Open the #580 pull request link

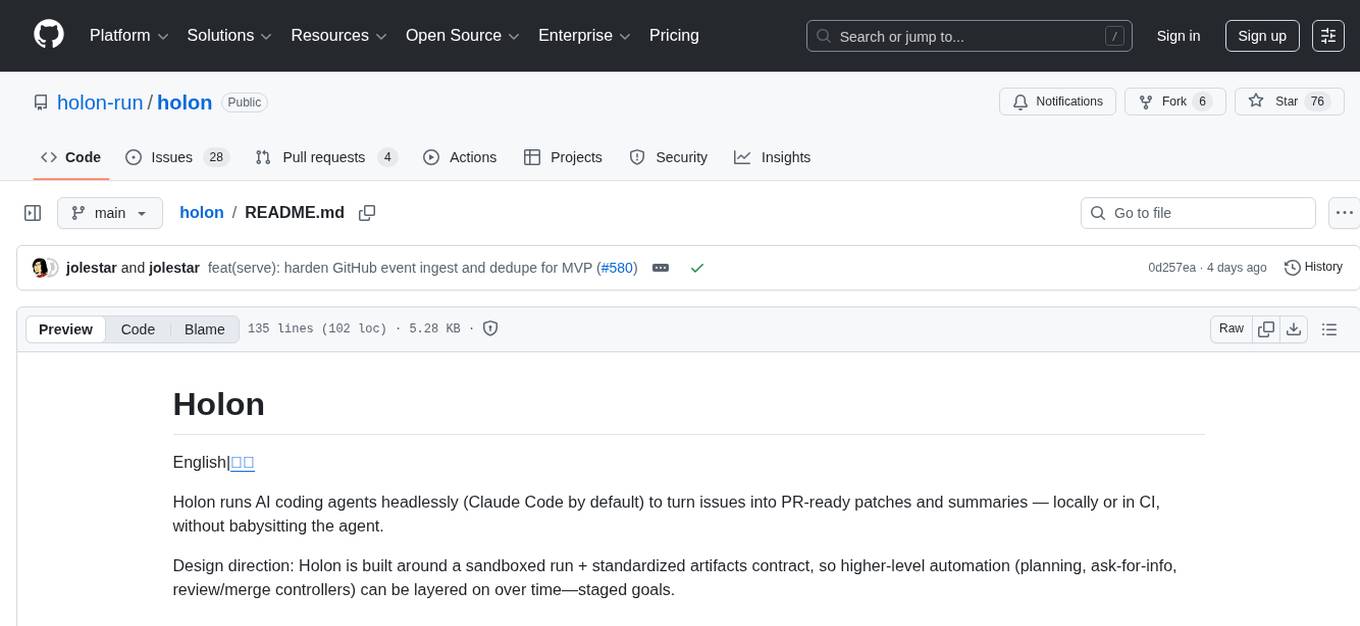[x=617, y=268]
